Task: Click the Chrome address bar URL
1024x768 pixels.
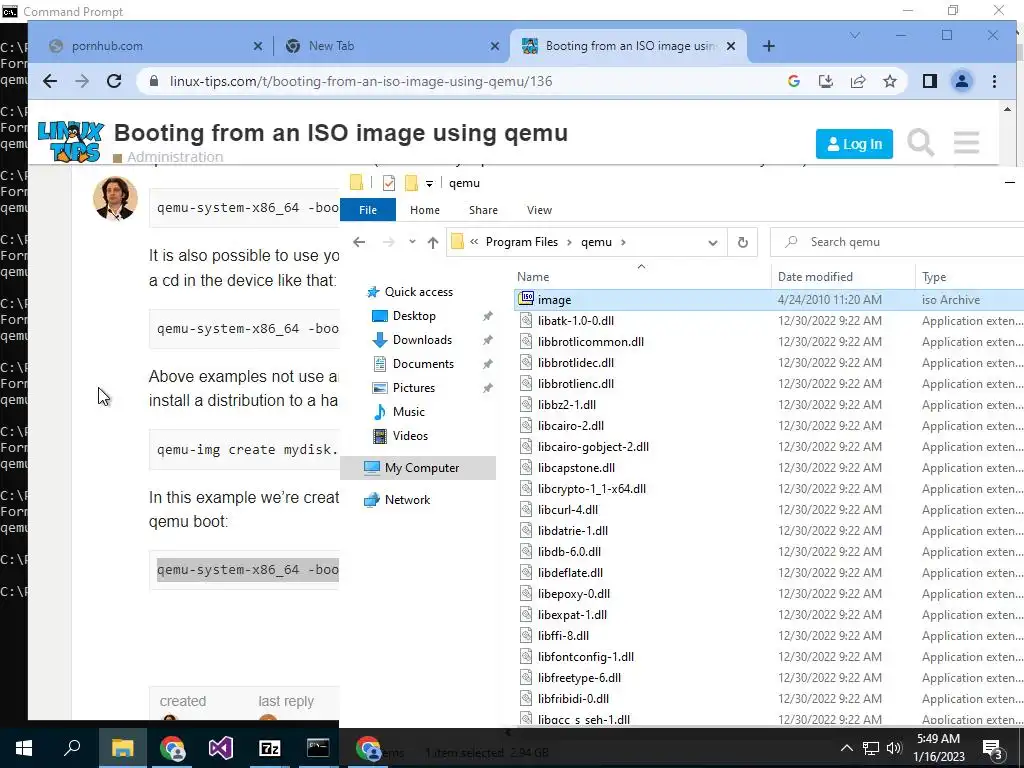Action: click(360, 82)
